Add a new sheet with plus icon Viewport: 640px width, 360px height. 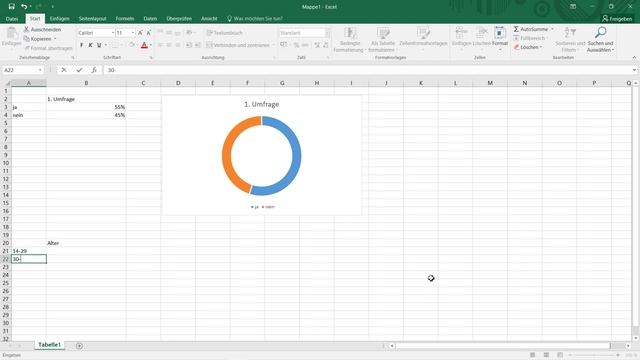pos(79,346)
